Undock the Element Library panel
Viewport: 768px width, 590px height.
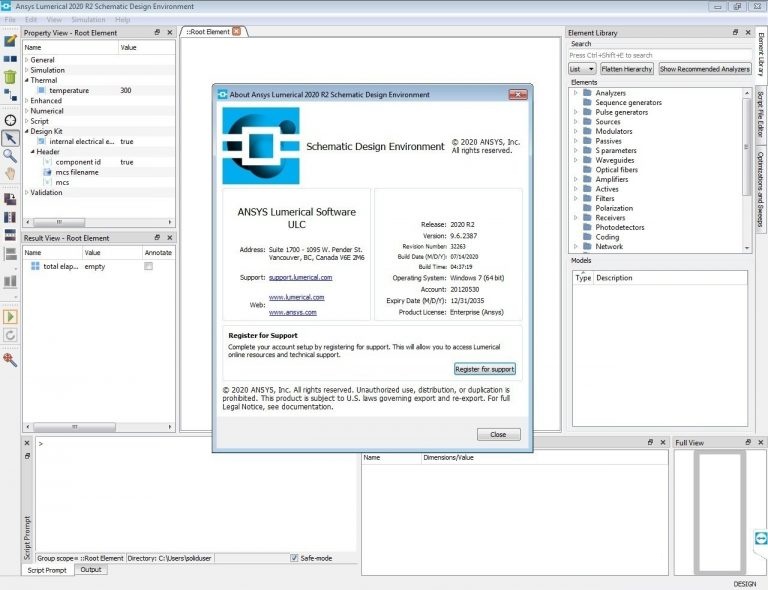point(735,32)
